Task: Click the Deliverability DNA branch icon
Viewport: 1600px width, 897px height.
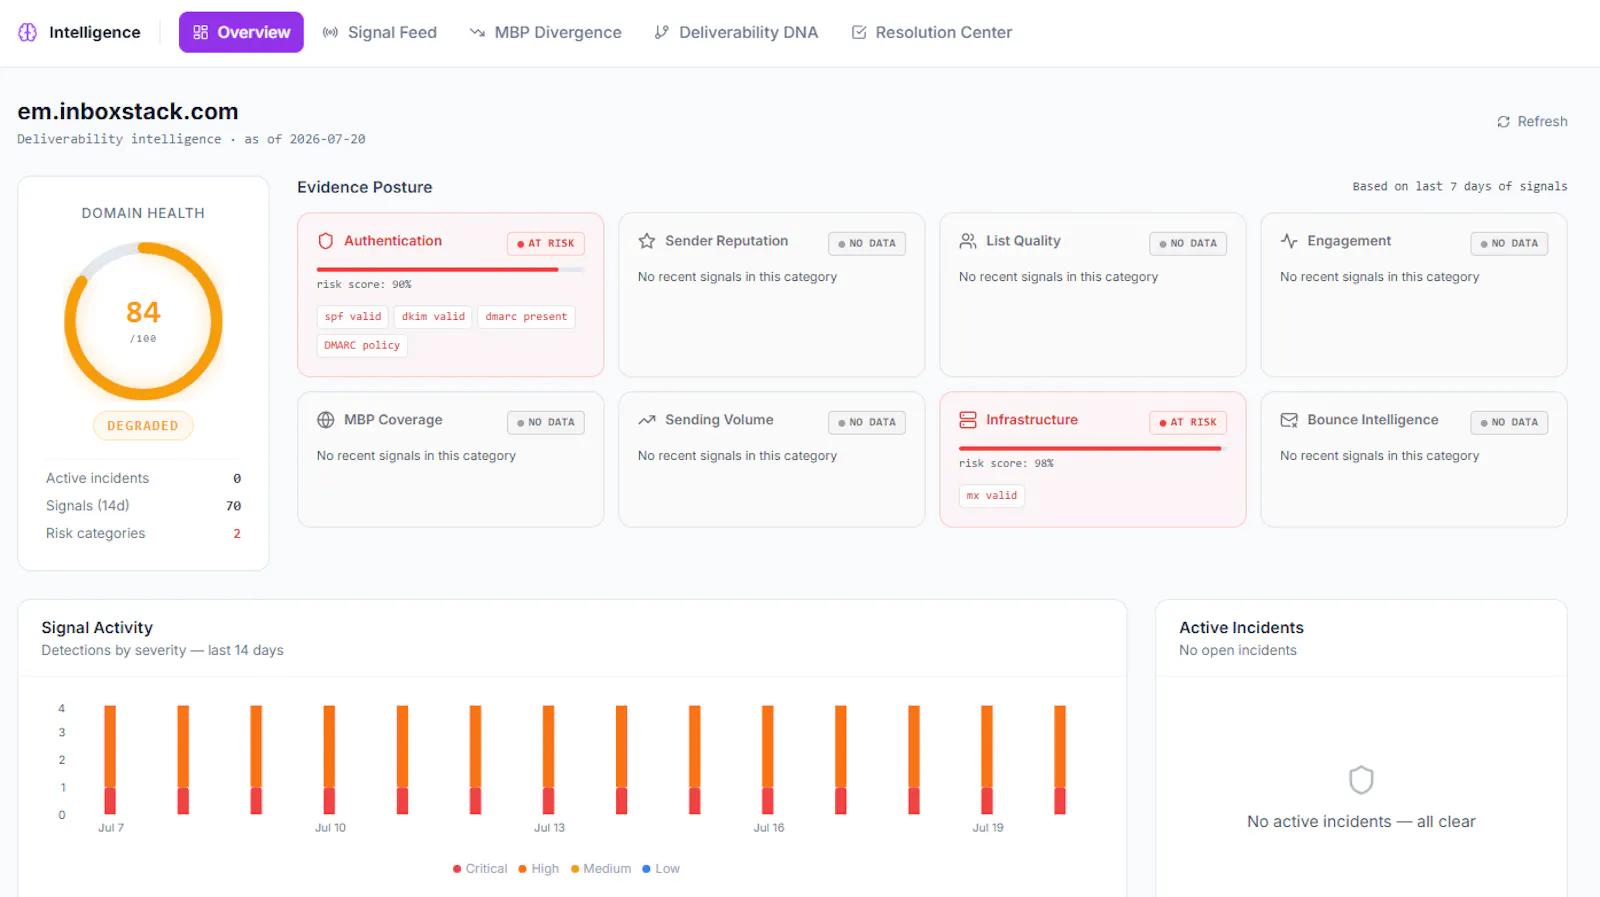Action: click(661, 33)
